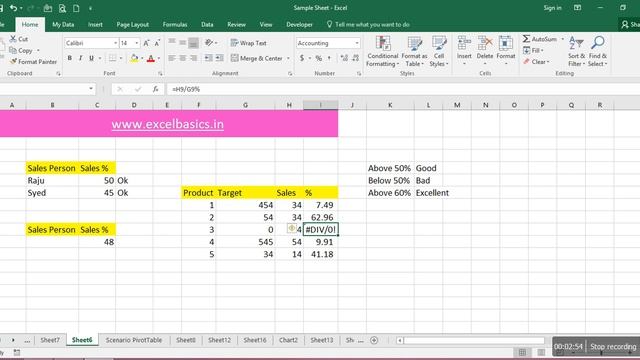Confirm formula entry with checkmark icon

tap(138, 89)
